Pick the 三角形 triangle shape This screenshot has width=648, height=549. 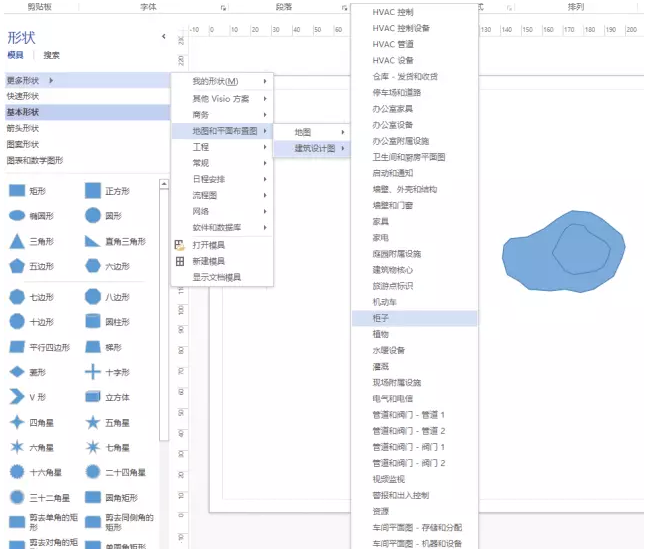[16, 242]
